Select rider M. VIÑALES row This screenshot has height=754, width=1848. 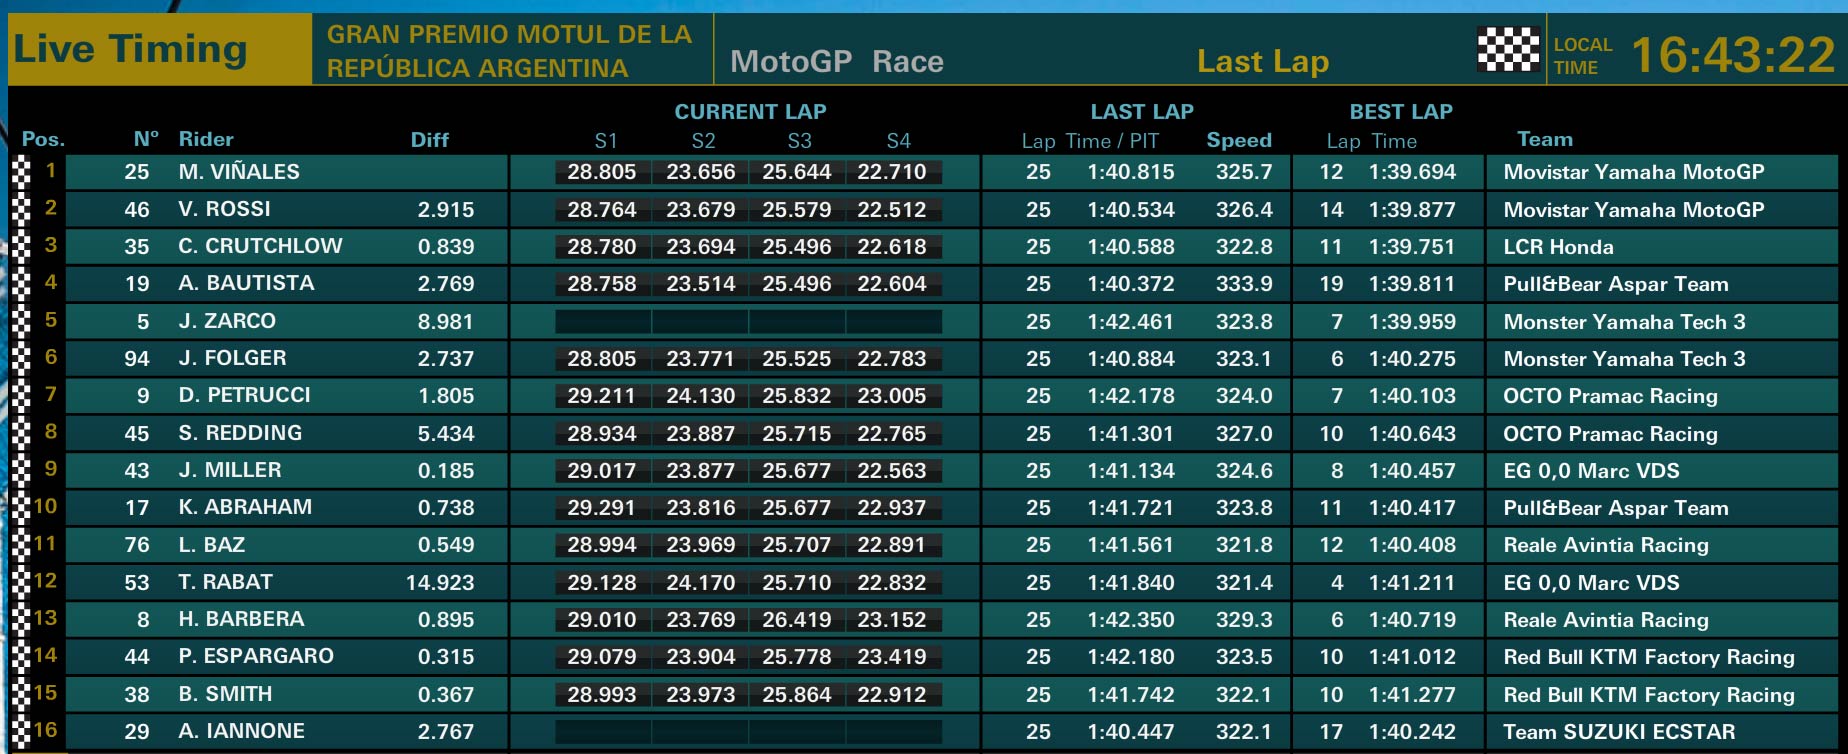click(x=924, y=172)
